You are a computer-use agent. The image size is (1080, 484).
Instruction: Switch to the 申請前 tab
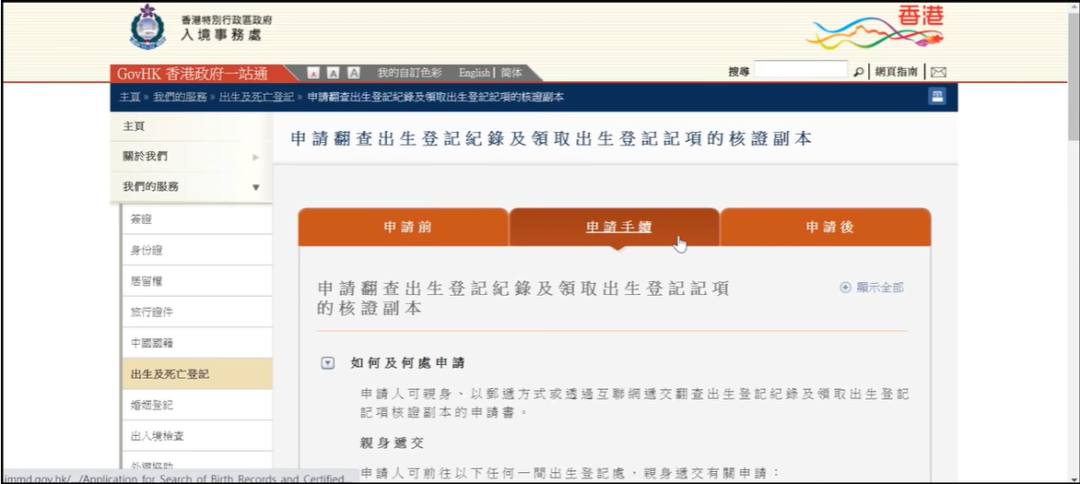pyautogui.click(x=408, y=227)
